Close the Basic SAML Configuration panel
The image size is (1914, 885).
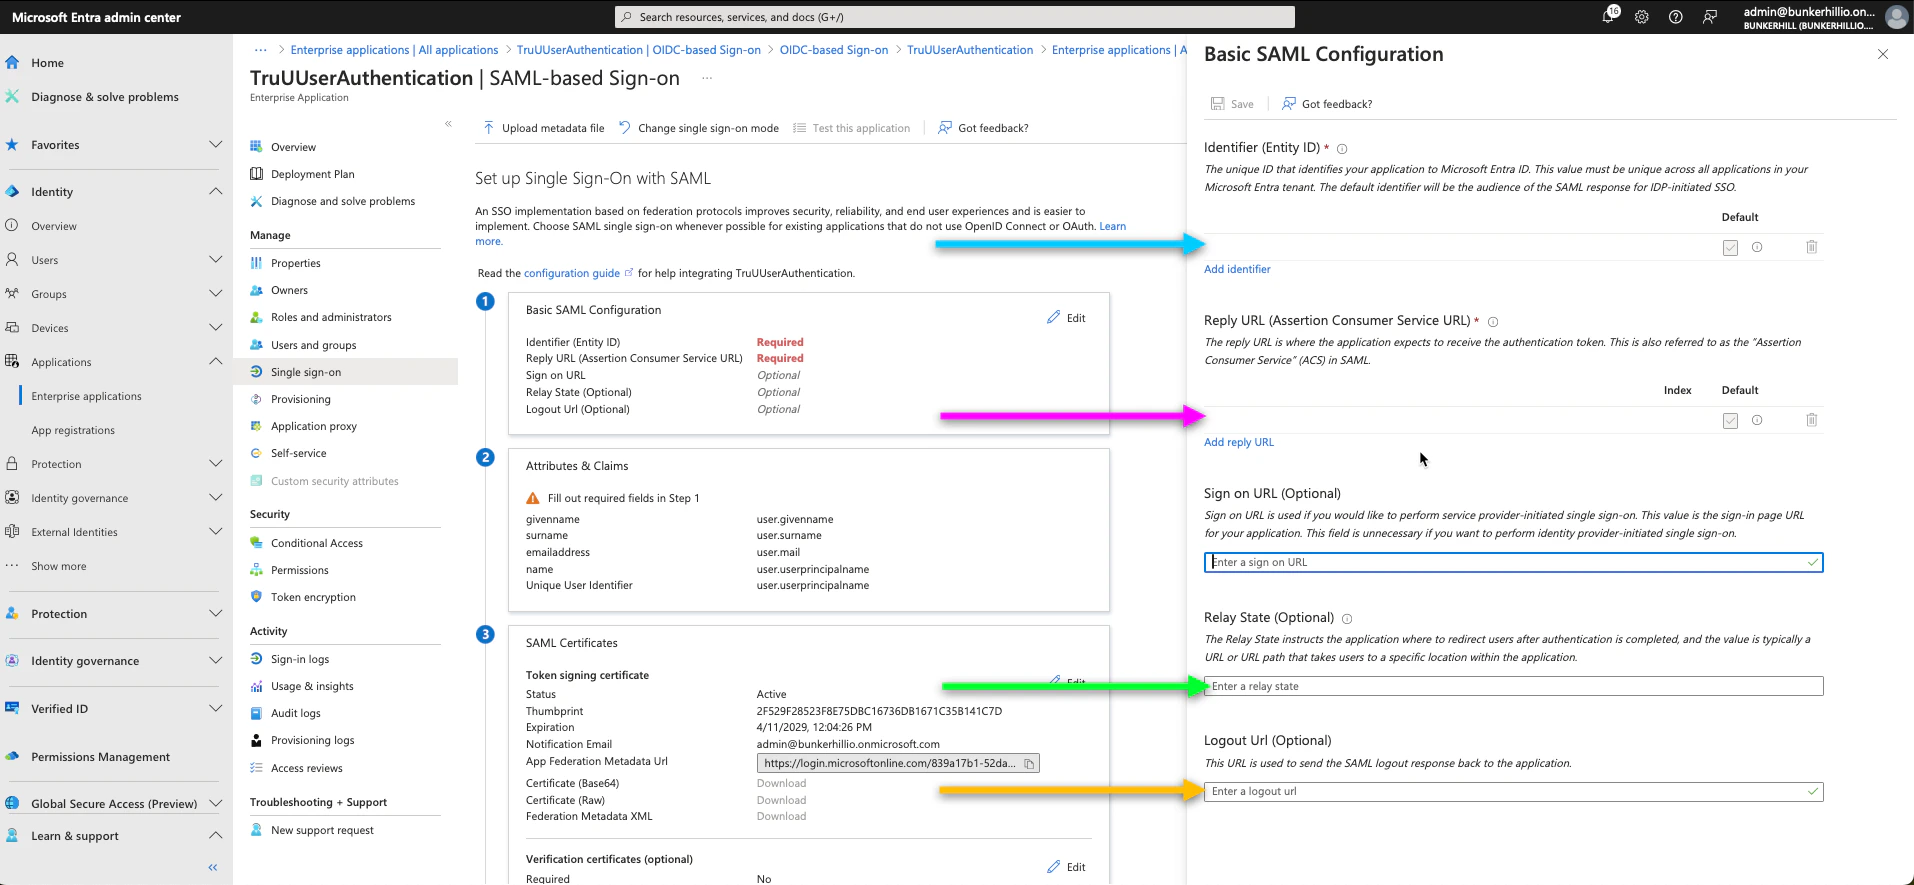(1883, 54)
